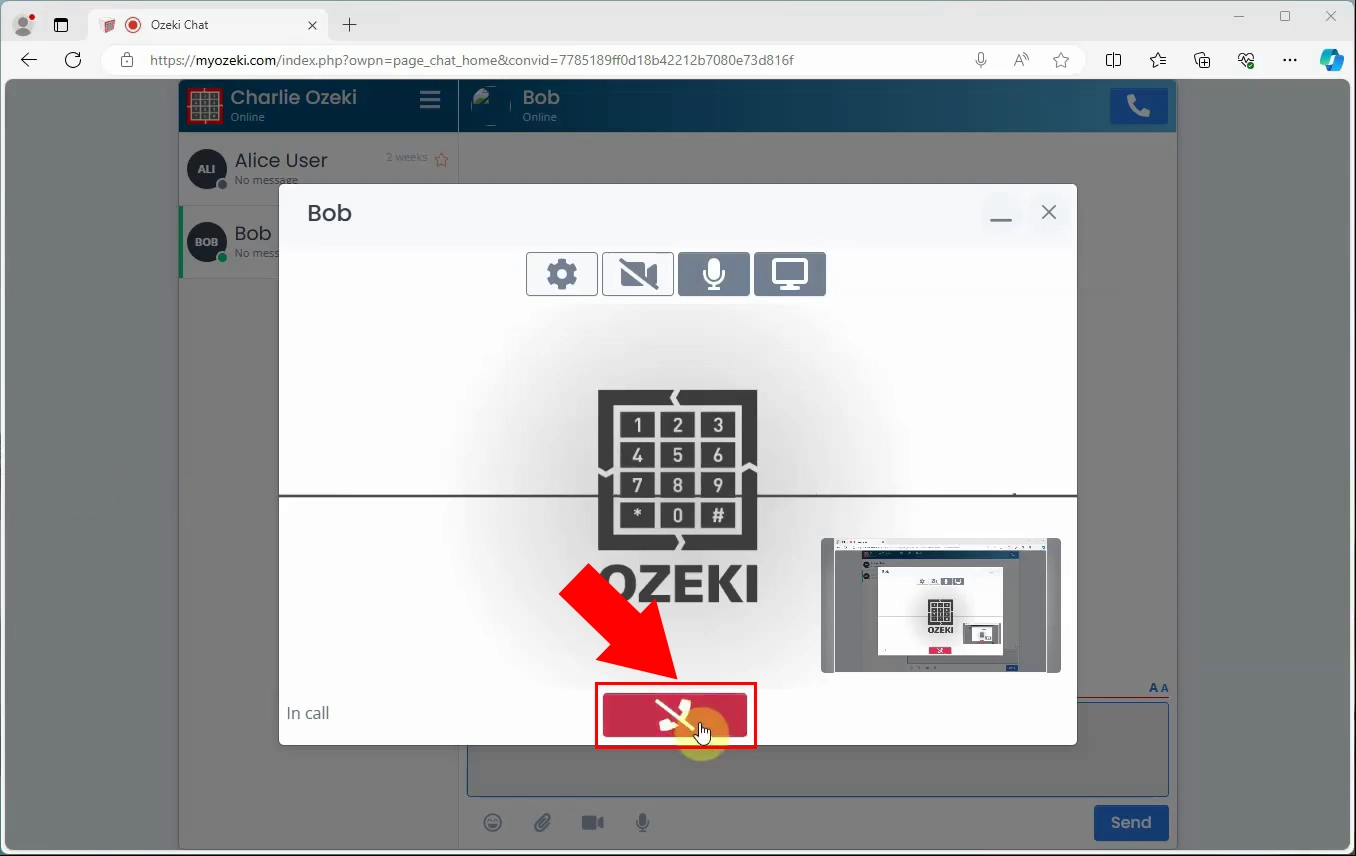Open browser profile icon
1356x856 pixels.
click(x=24, y=24)
